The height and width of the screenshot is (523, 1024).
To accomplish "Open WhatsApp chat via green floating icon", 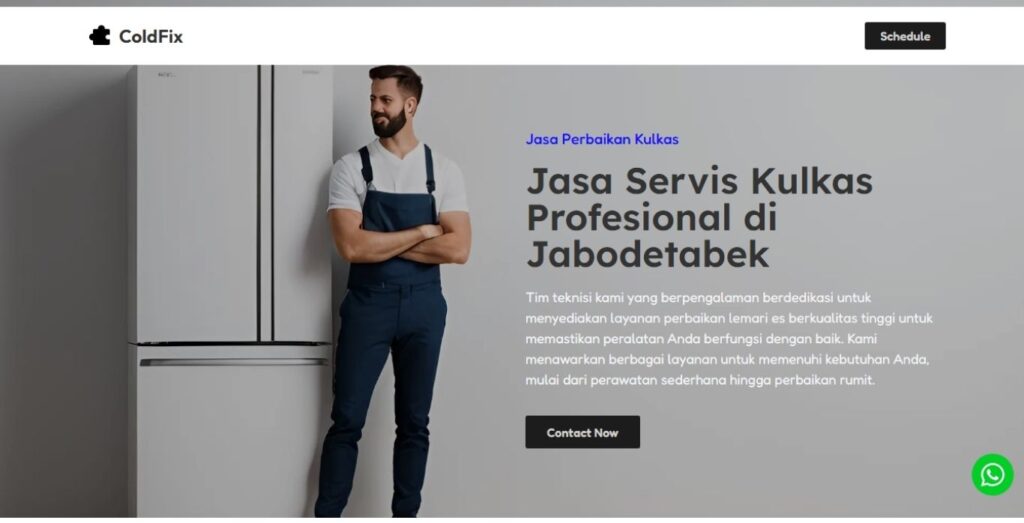I will click(x=992, y=475).
